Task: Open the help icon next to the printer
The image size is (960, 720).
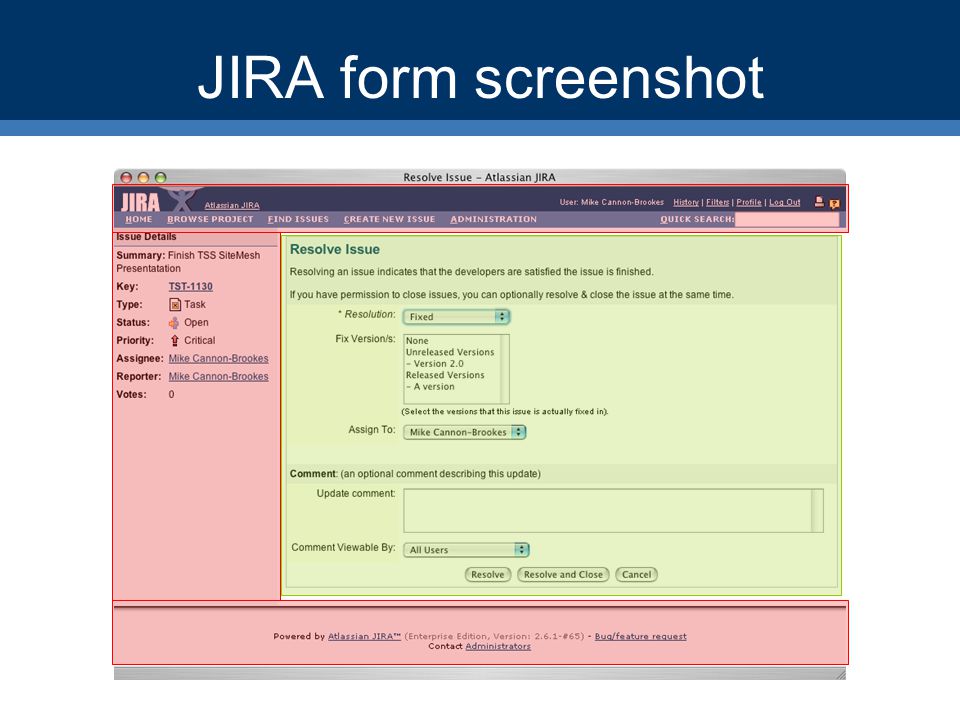Action: pos(834,203)
